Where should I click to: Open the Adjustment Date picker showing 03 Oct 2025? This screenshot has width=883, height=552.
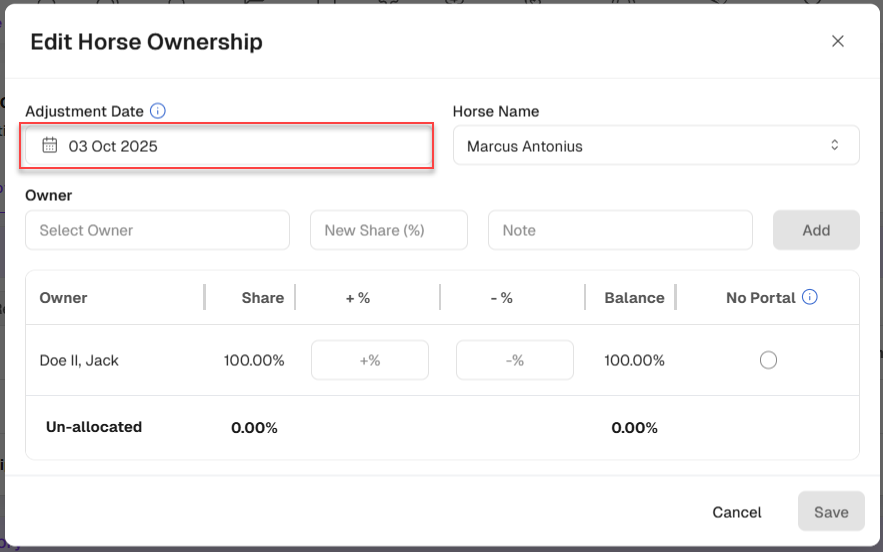(229, 146)
